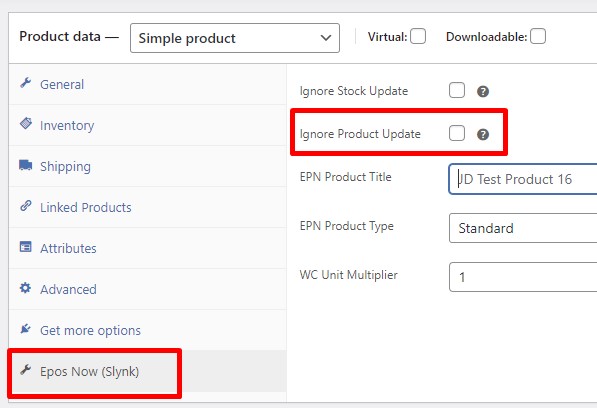Image resolution: width=597 pixels, height=408 pixels.
Task: Open the EPN Product Type Standard dropdown
Action: pos(523,228)
